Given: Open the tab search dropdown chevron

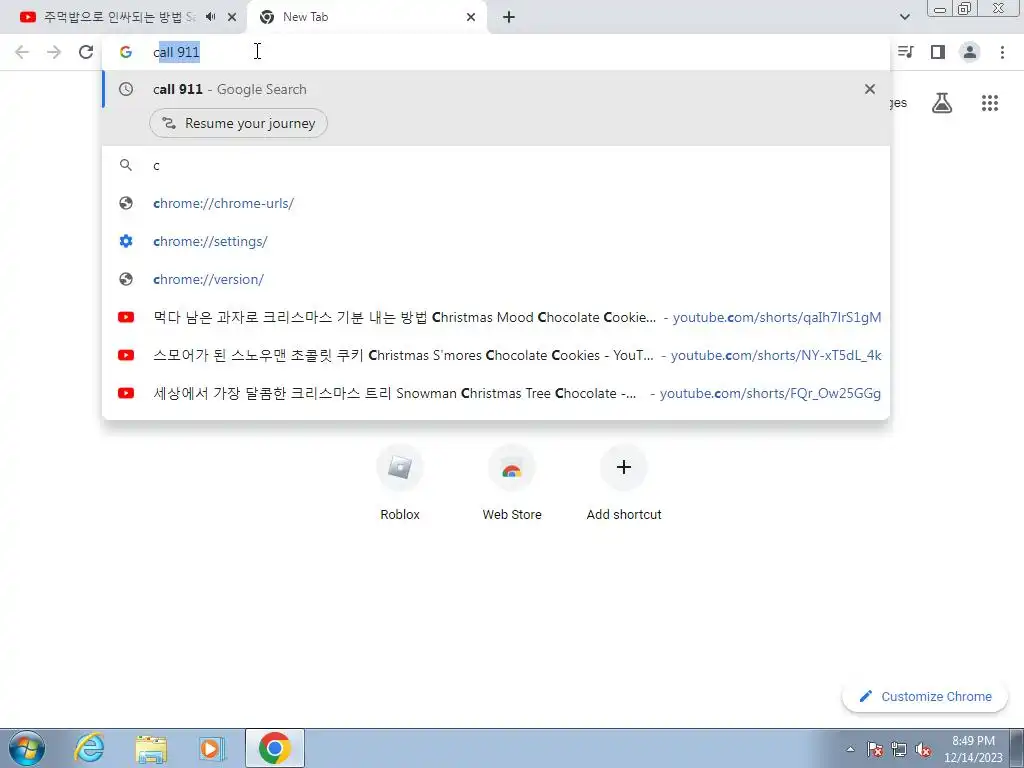Looking at the screenshot, I should coord(904,17).
